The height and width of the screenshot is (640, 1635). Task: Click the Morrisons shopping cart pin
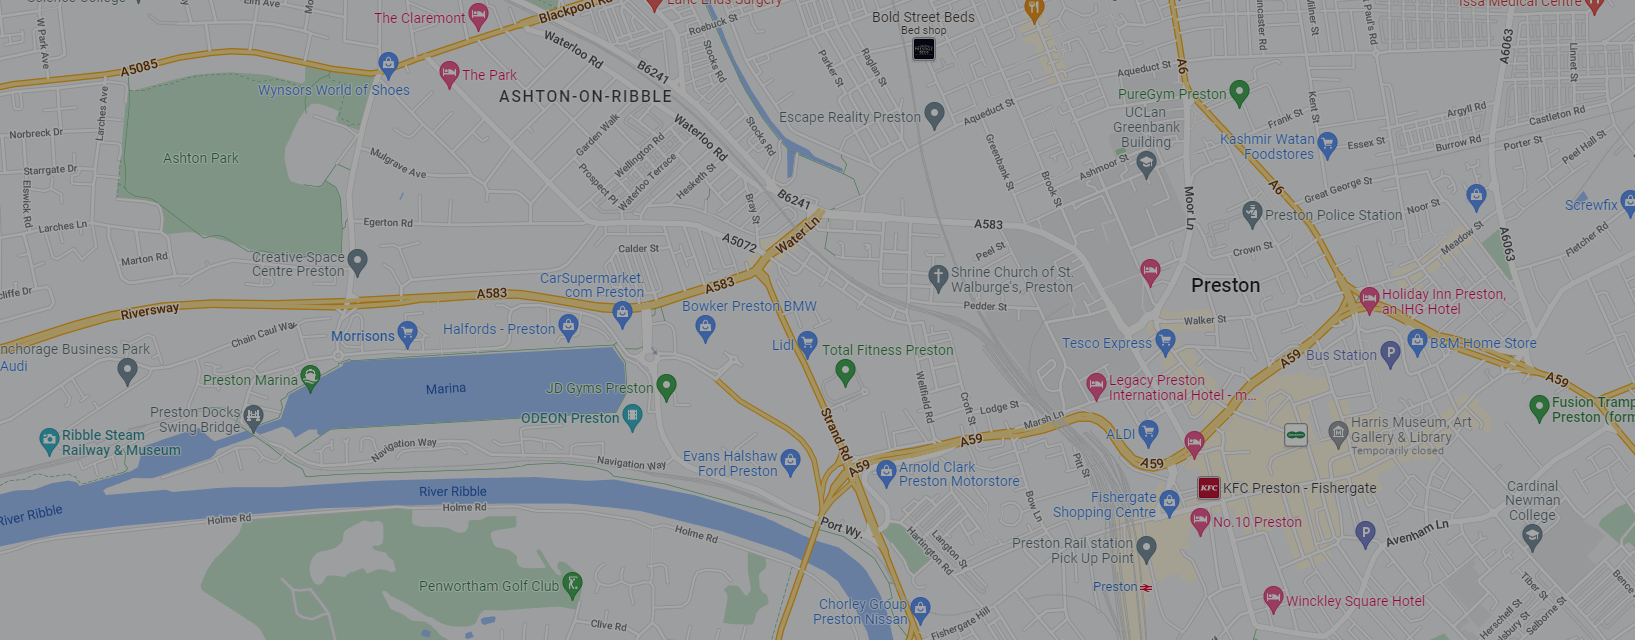point(407,333)
